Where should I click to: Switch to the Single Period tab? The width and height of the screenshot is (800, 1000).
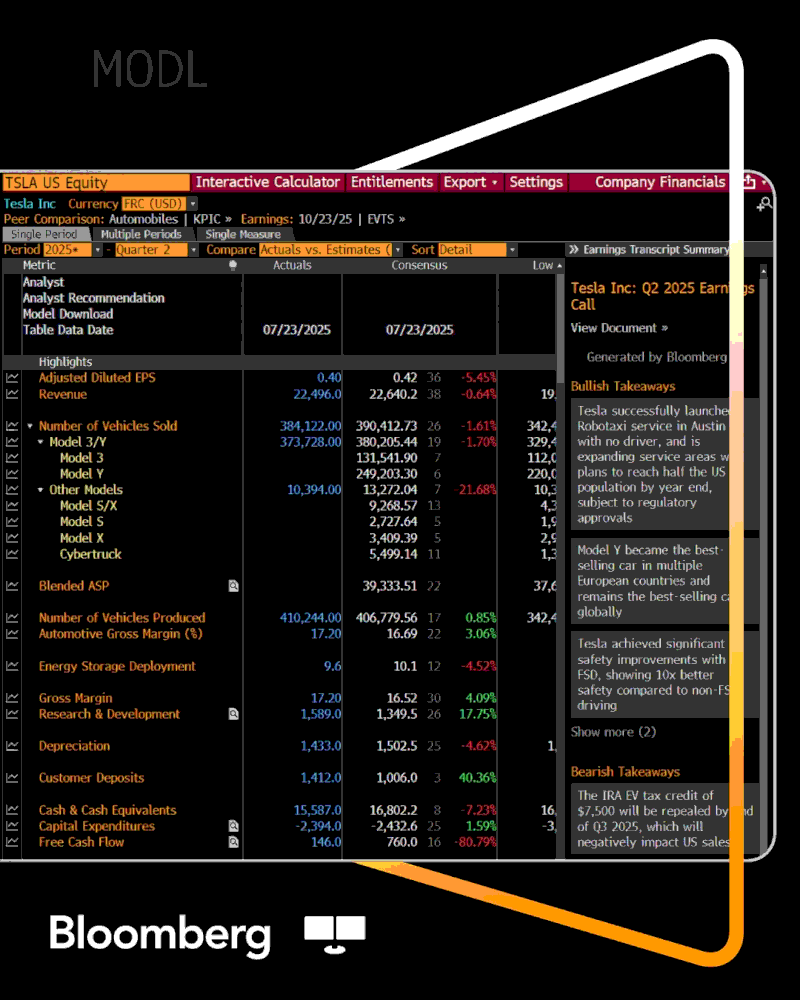[44, 234]
